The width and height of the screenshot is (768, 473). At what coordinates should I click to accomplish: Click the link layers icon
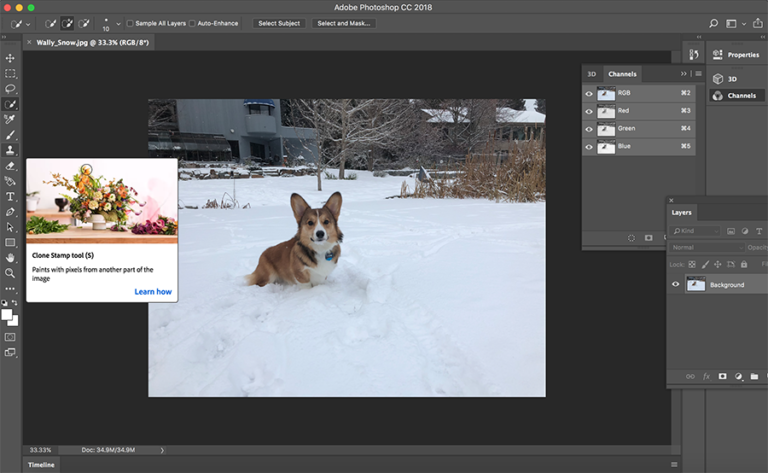click(690, 376)
